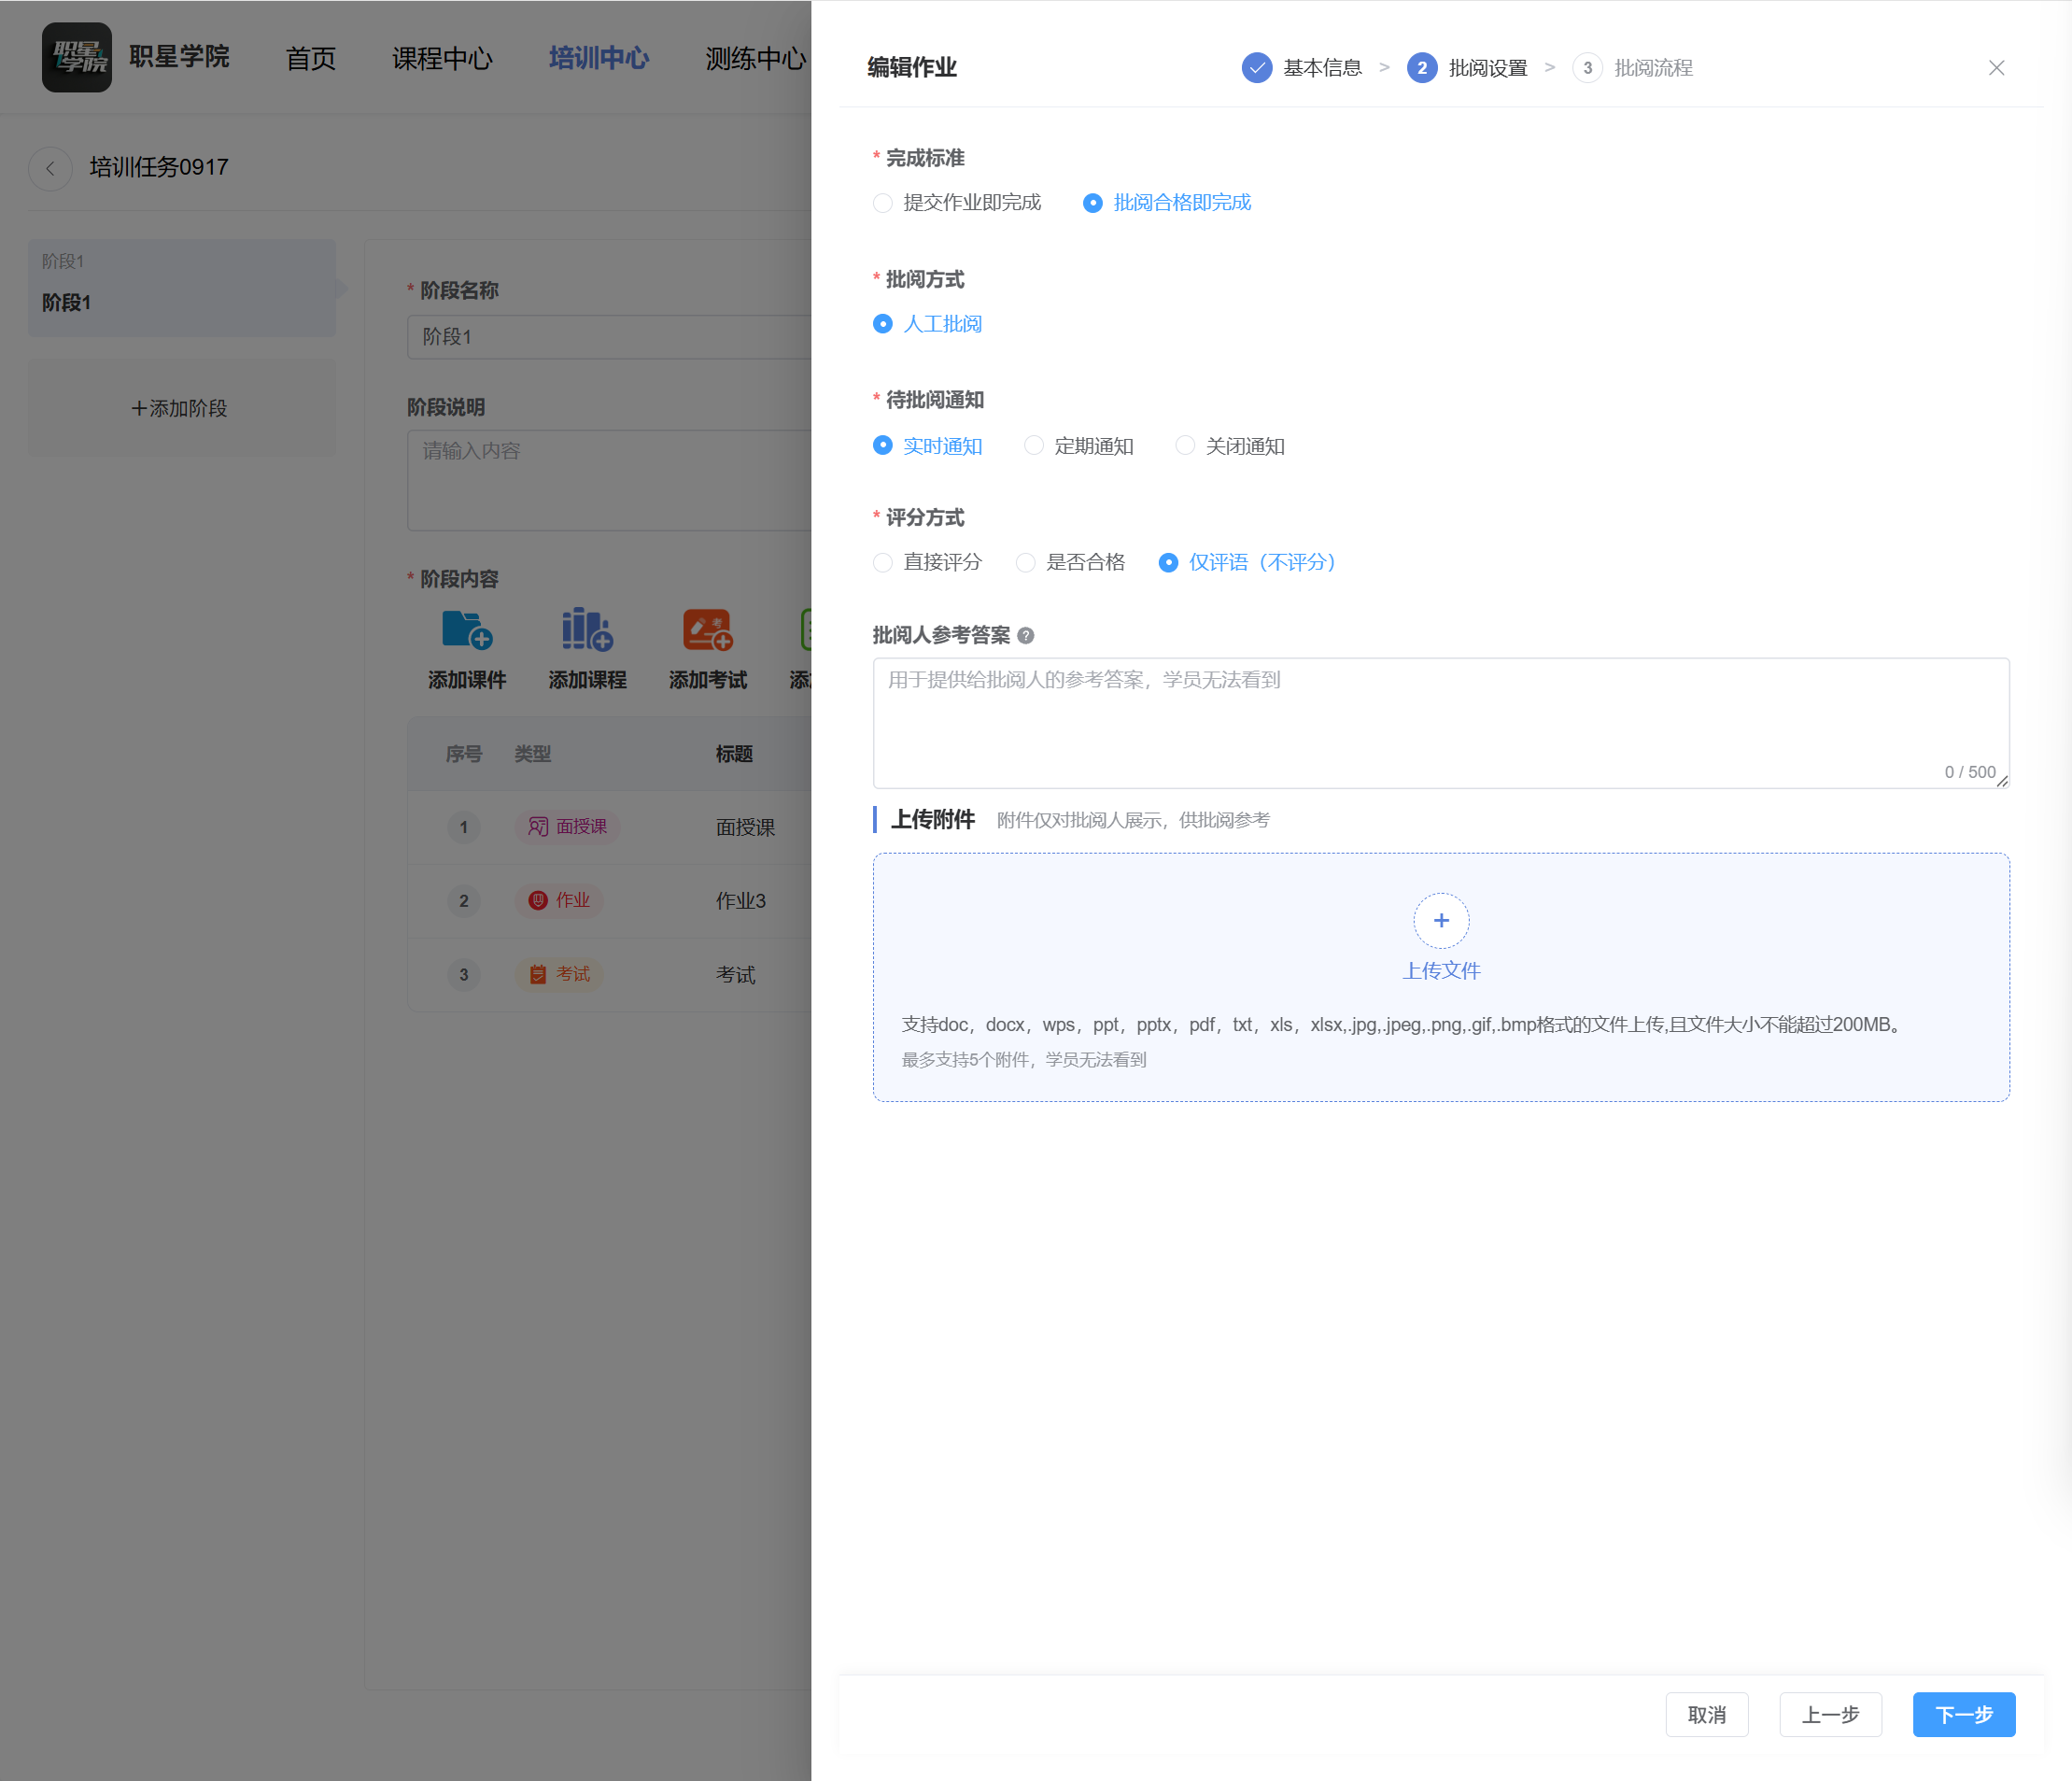2072x1781 pixels.
Task: Click the 上传文件 link
Action: (1441, 971)
